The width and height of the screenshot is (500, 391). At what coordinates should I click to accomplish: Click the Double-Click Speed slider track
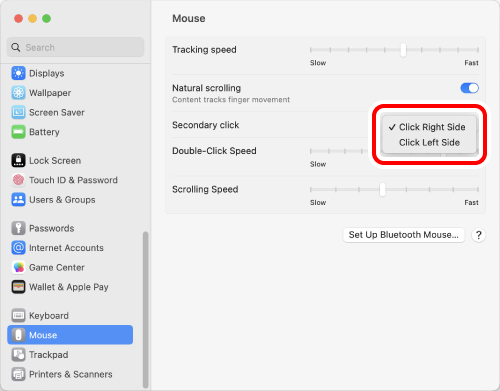340,151
